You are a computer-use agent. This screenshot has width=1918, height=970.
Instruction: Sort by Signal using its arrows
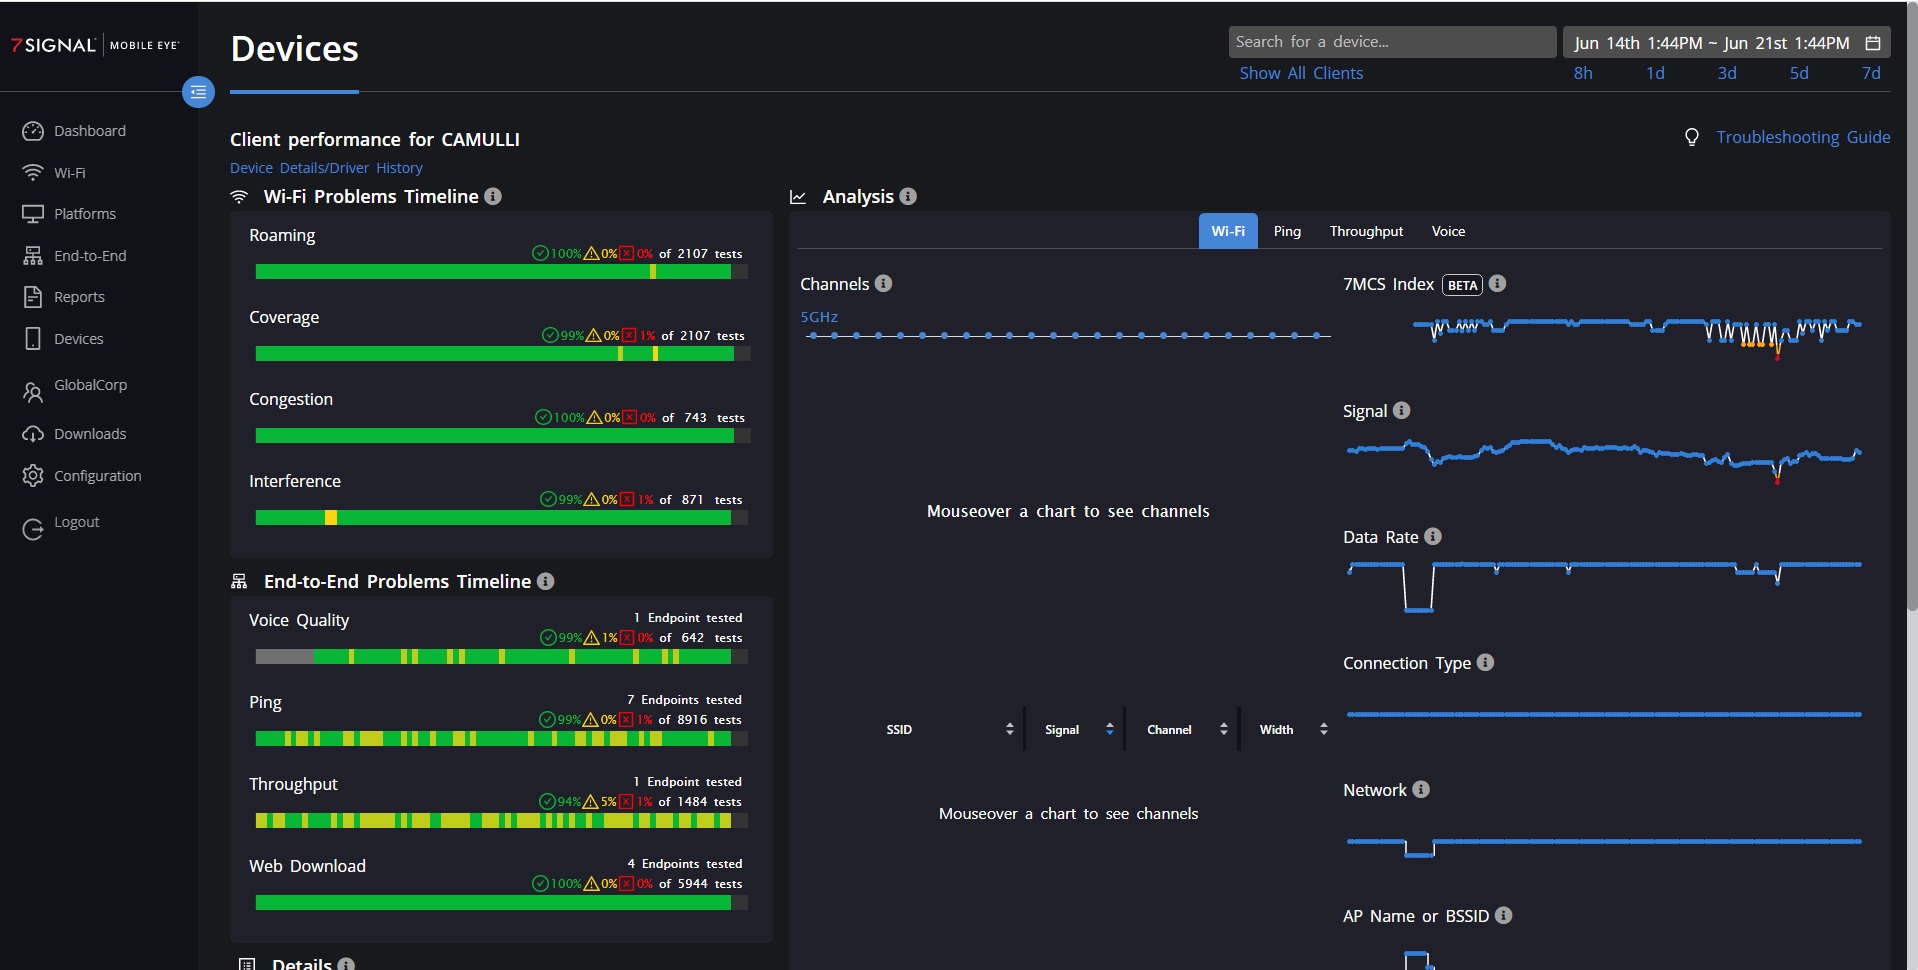(x=1109, y=729)
